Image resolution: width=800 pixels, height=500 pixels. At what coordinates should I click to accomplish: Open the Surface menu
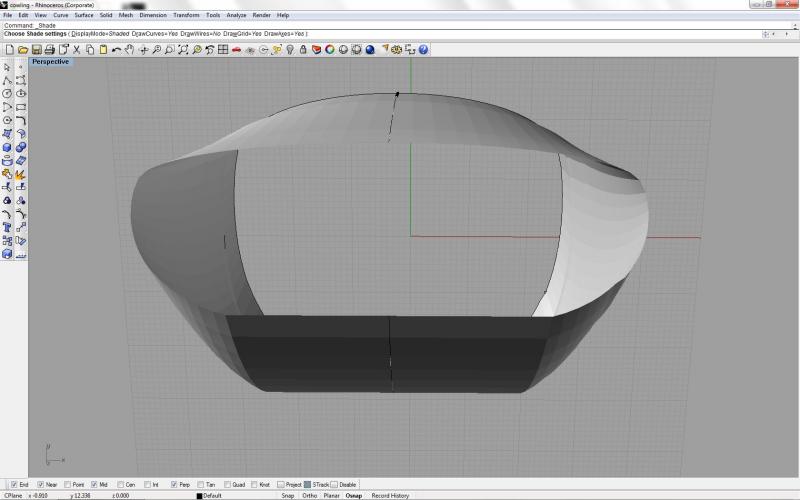(x=84, y=15)
